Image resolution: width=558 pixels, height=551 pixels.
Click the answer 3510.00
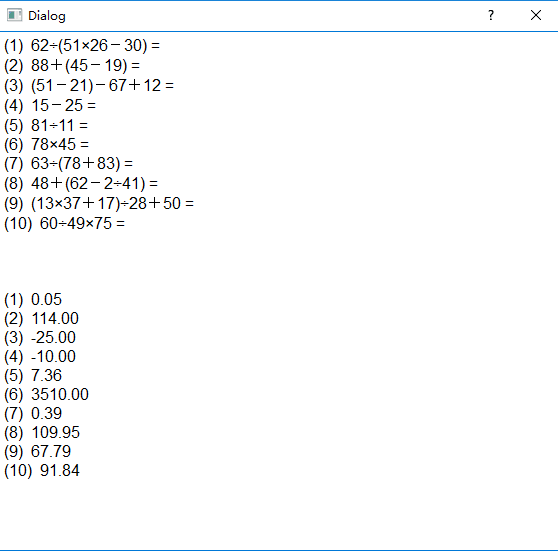pos(46,394)
